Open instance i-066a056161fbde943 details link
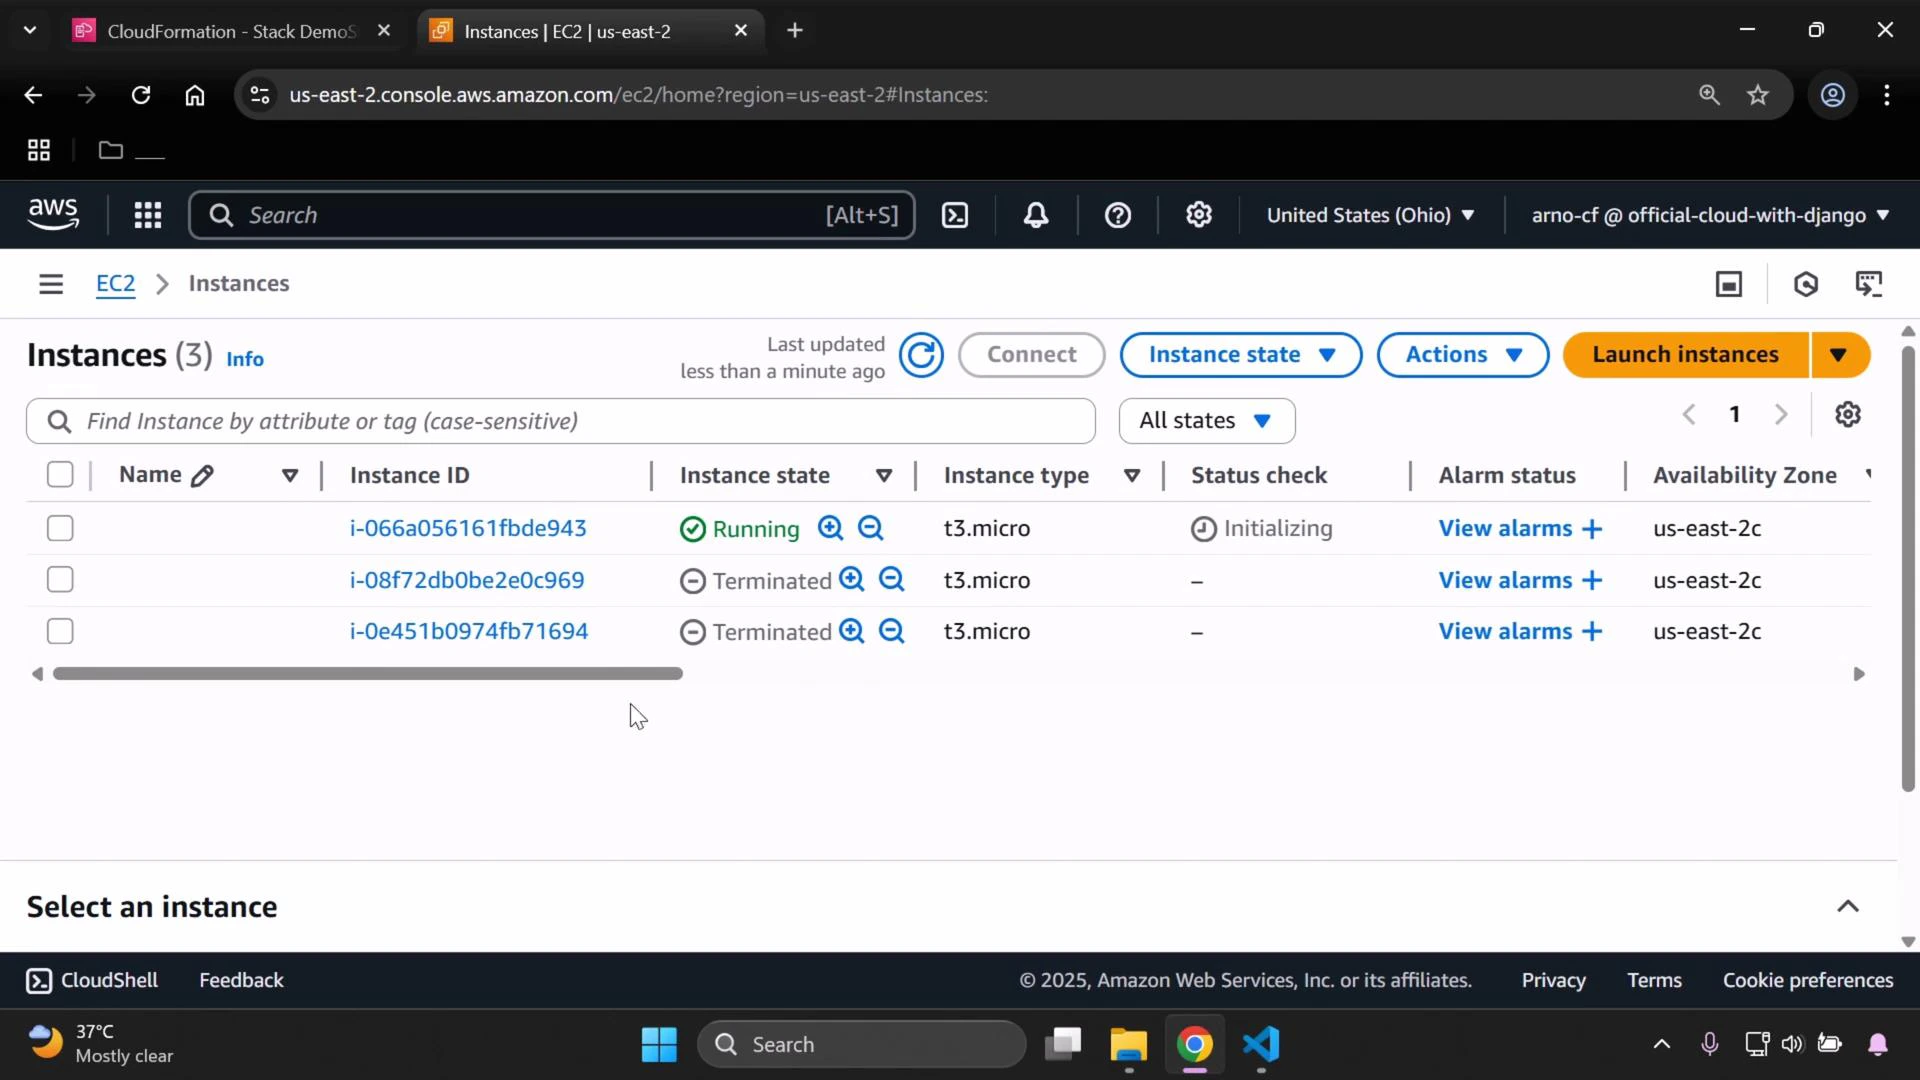Image resolution: width=1920 pixels, height=1080 pixels. click(x=467, y=528)
